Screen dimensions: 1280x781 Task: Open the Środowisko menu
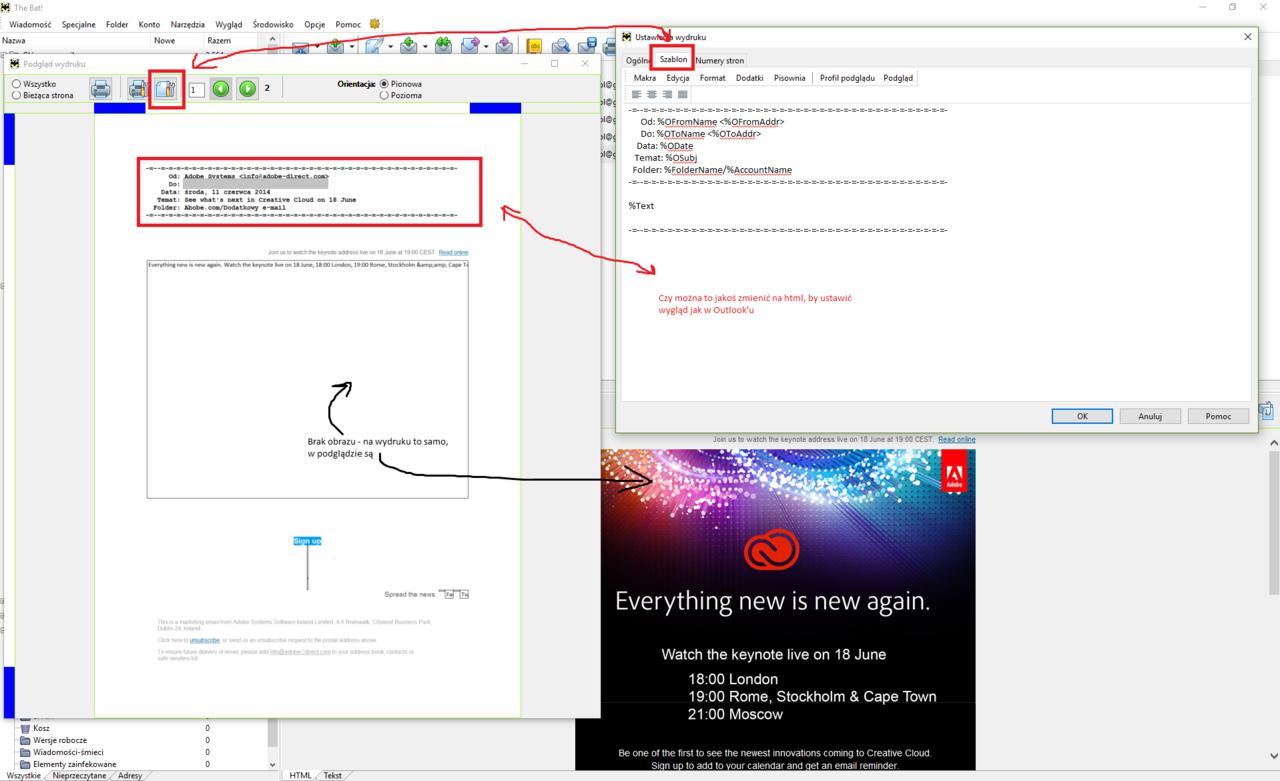click(273, 24)
